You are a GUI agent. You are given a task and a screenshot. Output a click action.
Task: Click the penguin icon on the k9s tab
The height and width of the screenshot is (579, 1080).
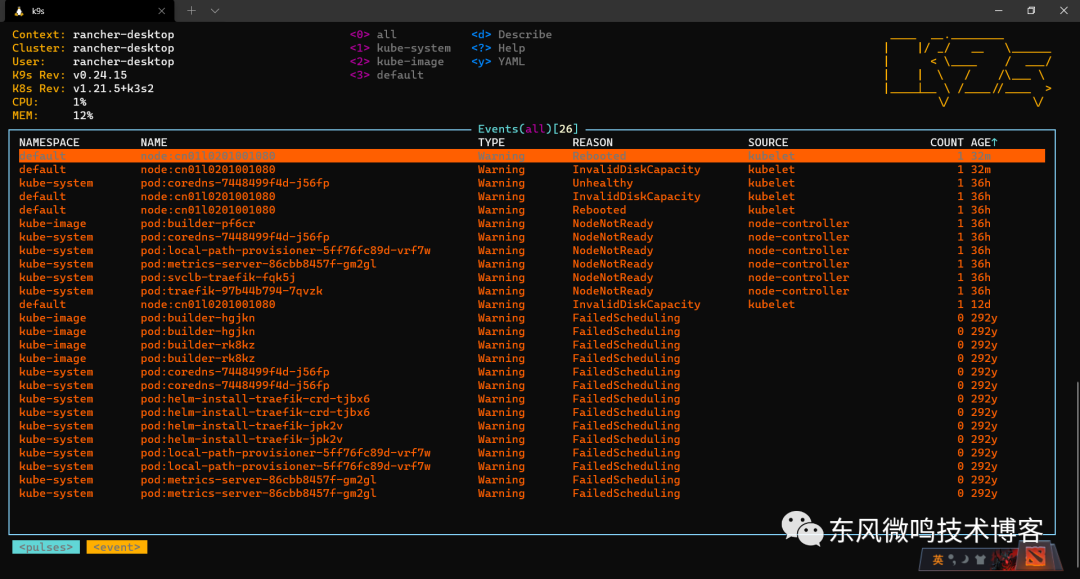tap(19, 11)
